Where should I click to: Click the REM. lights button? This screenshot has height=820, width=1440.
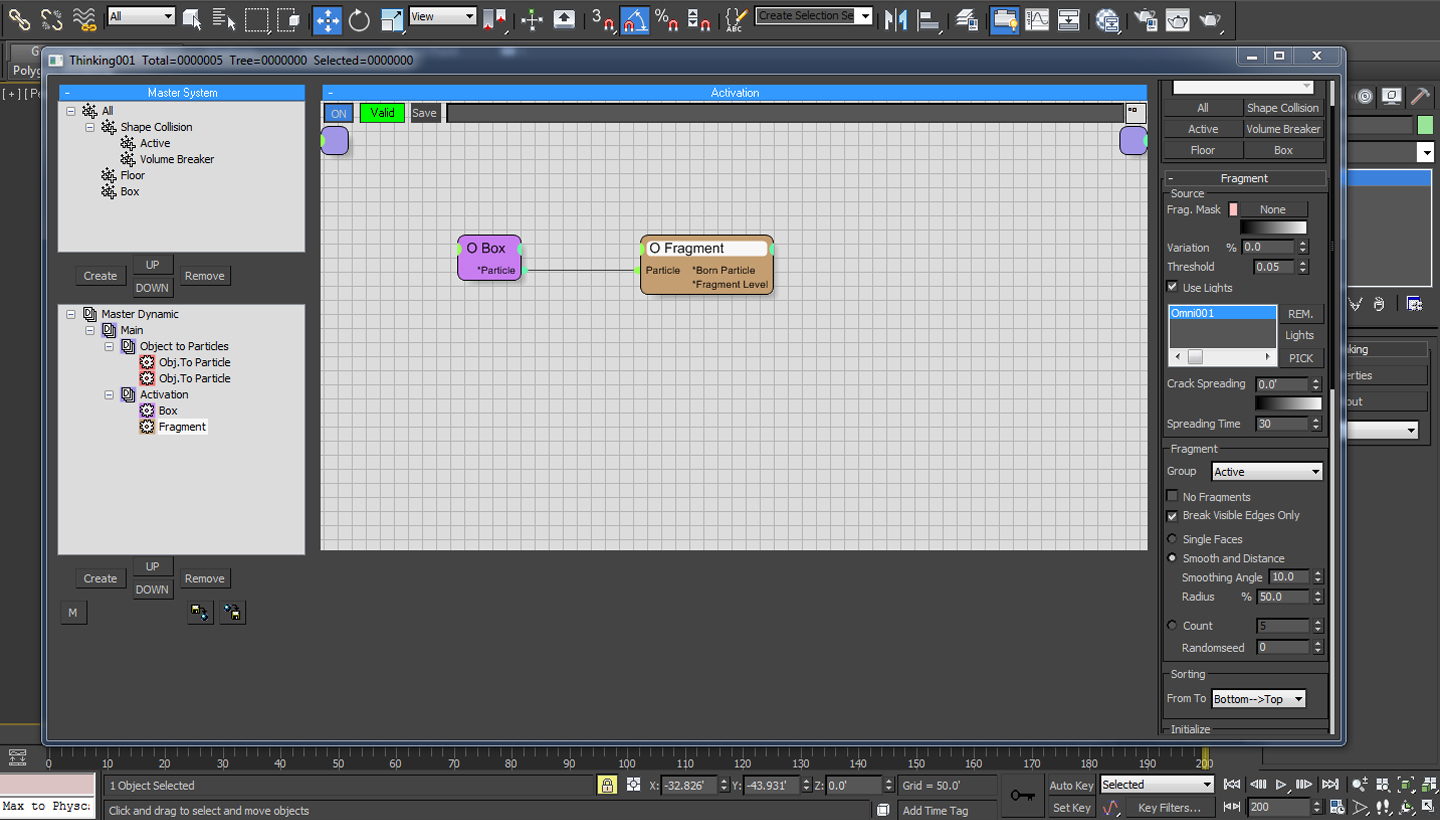(1301, 314)
